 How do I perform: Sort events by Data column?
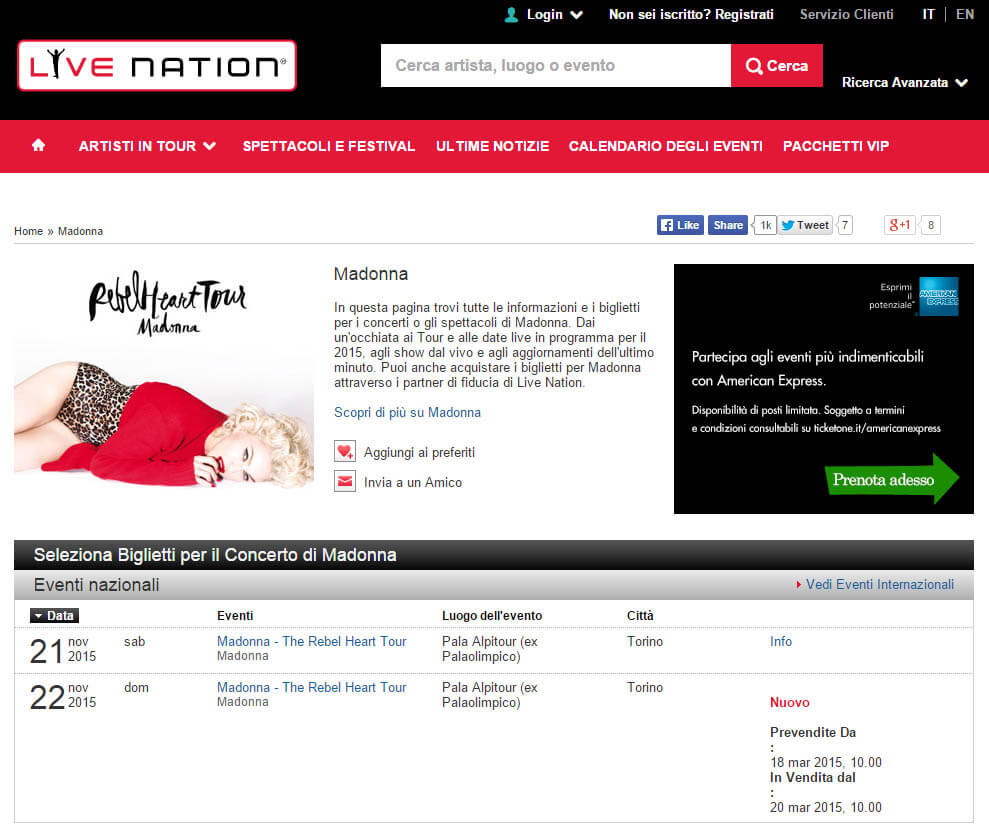54,615
